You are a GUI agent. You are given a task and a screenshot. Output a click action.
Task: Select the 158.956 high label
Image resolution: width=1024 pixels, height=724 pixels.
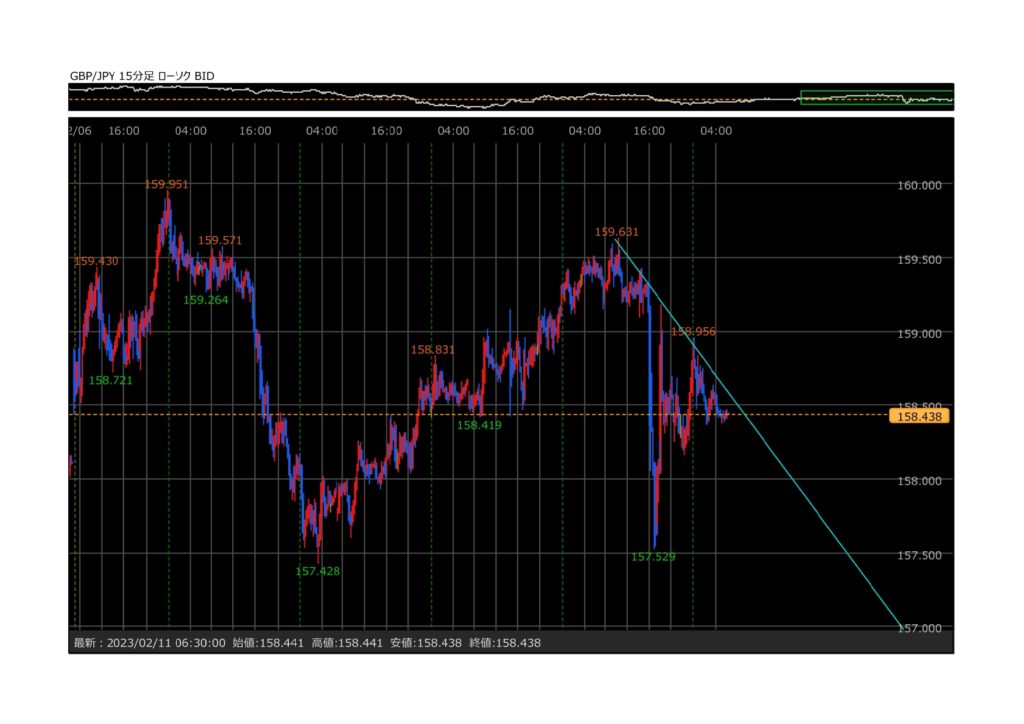693,331
